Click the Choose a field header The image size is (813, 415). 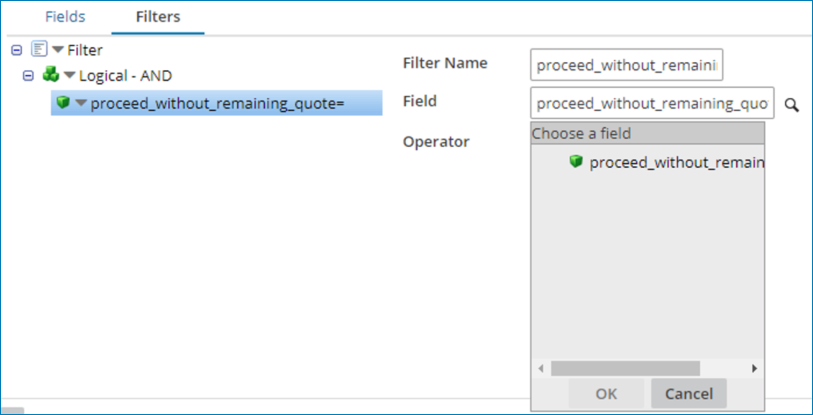coord(648,133)
